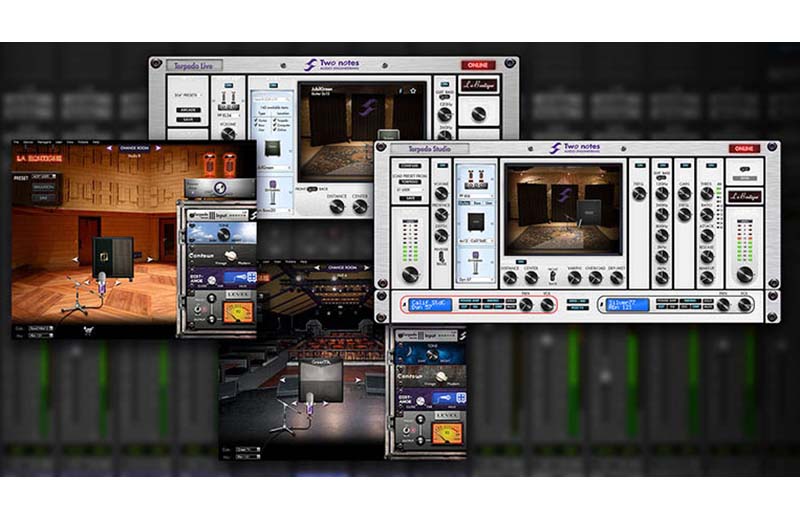Viewport: 800px width, 520px height.
Task: Click the Release knob in Torpedo Studio compressor
Action: (707, 256)
